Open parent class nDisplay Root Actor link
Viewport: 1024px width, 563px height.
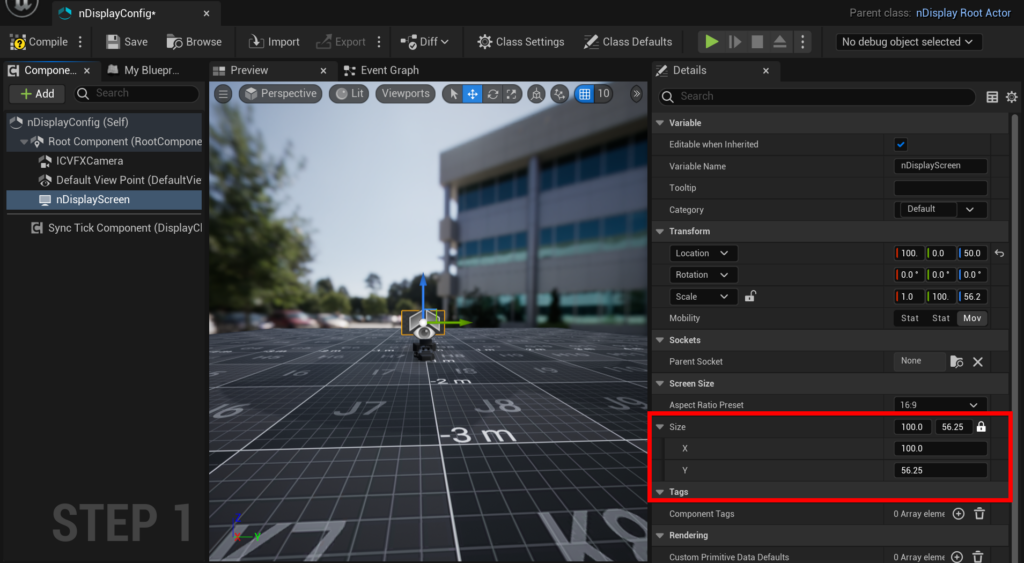963,13
